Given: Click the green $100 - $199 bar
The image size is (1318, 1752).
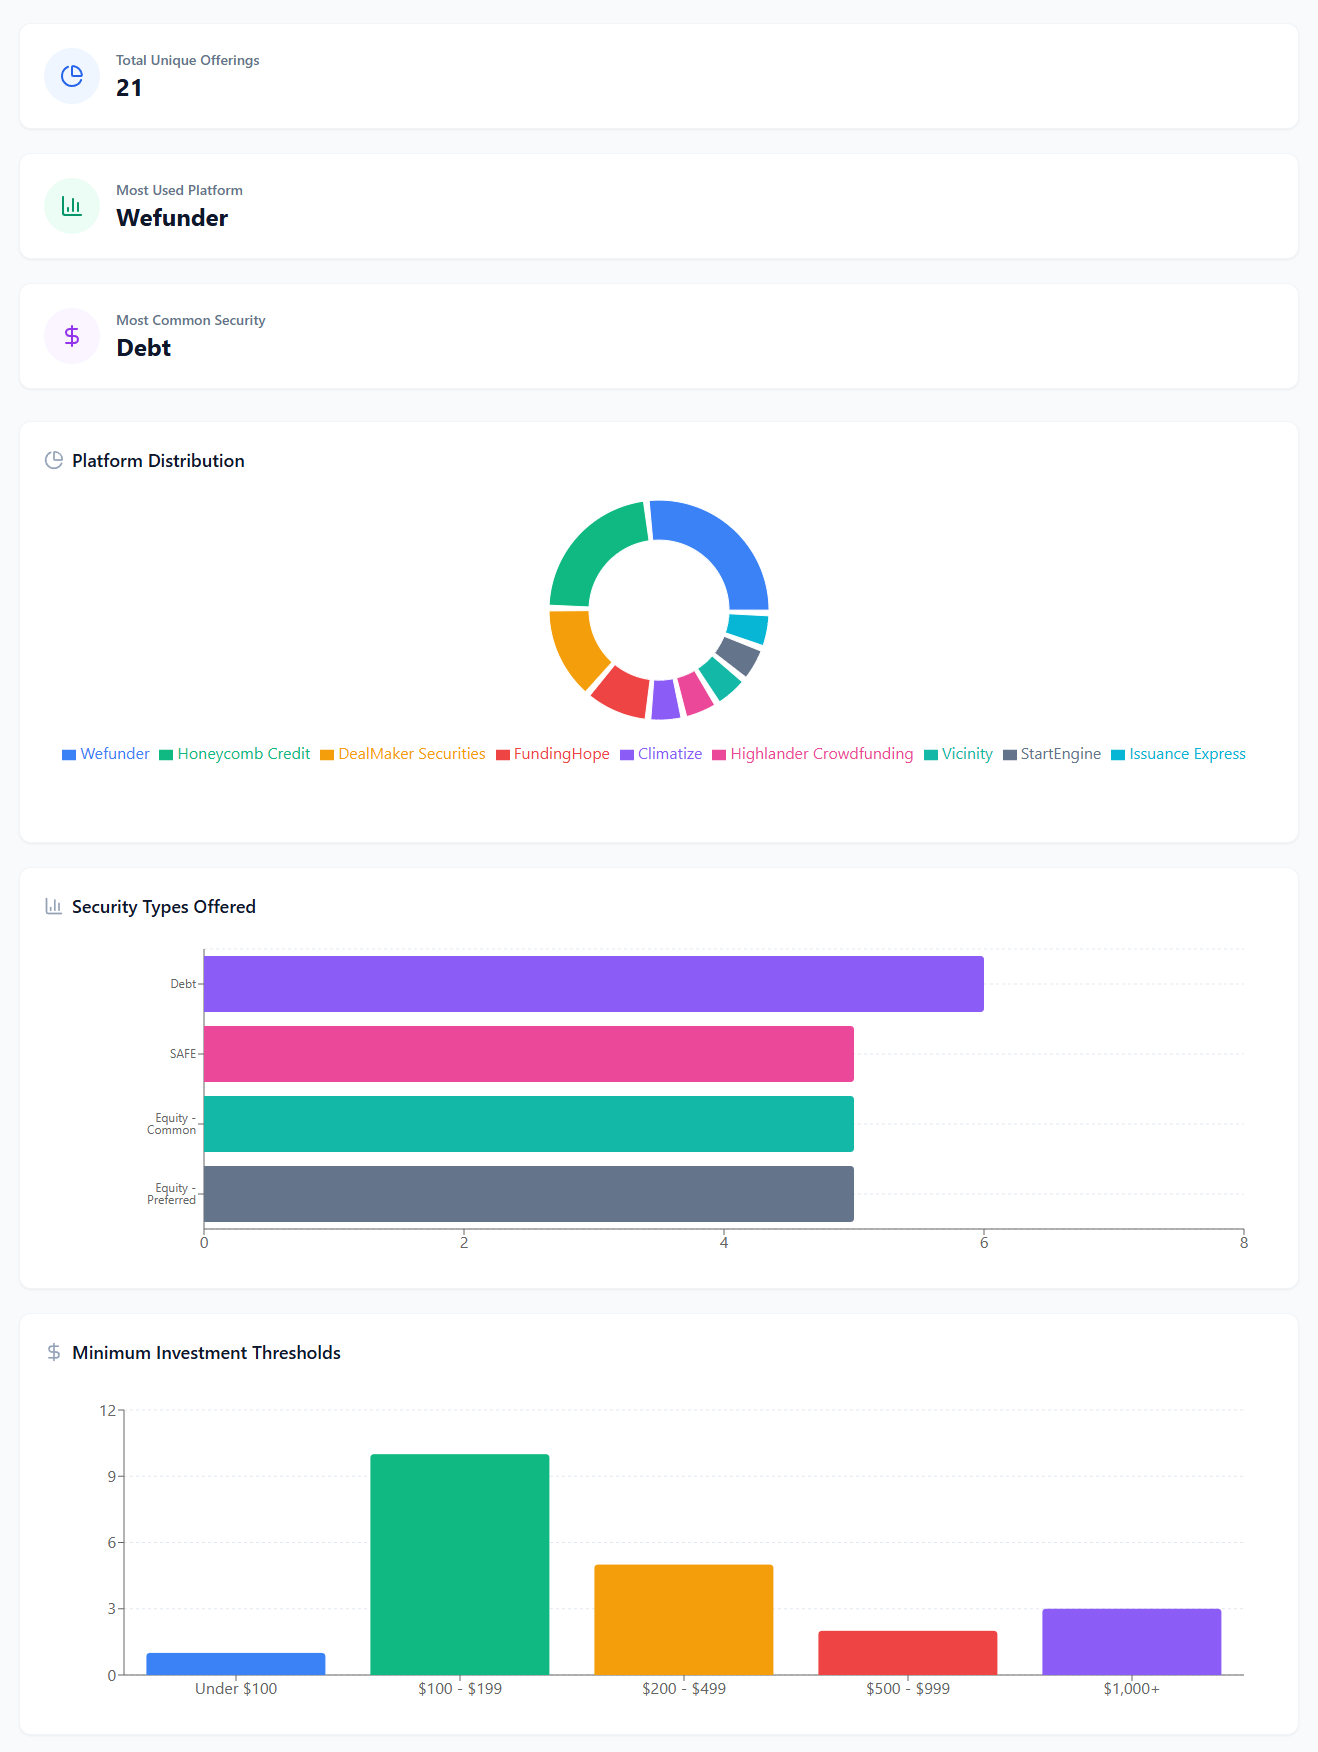Looking at the screenshot, I should pyautogui.click(x=460, y=1564).
